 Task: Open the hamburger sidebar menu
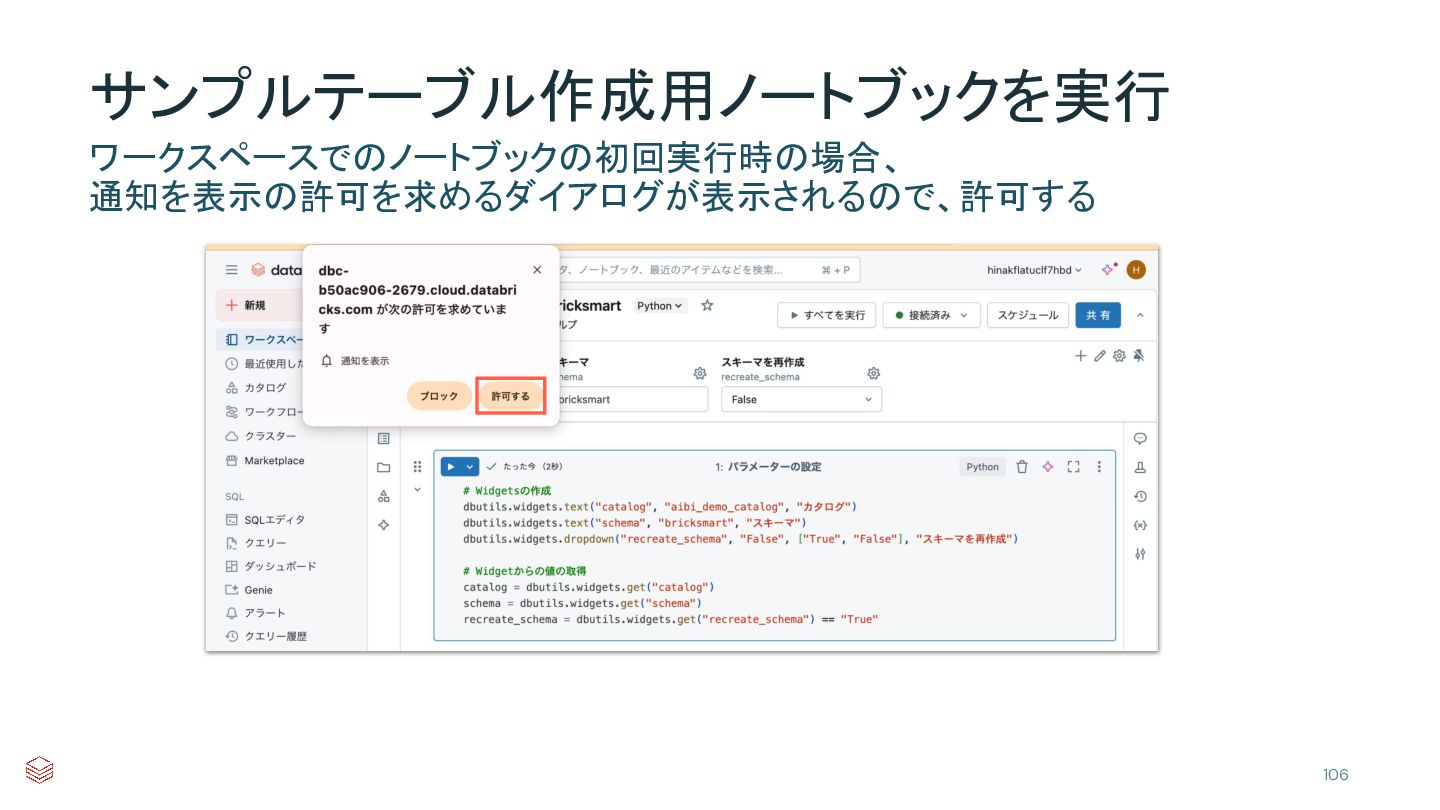click(232, 270)
